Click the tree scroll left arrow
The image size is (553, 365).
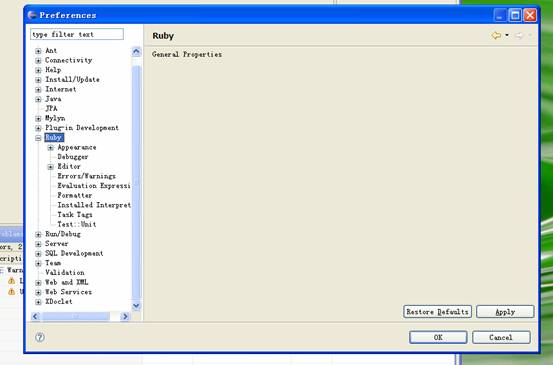click(x=35, y=316)
